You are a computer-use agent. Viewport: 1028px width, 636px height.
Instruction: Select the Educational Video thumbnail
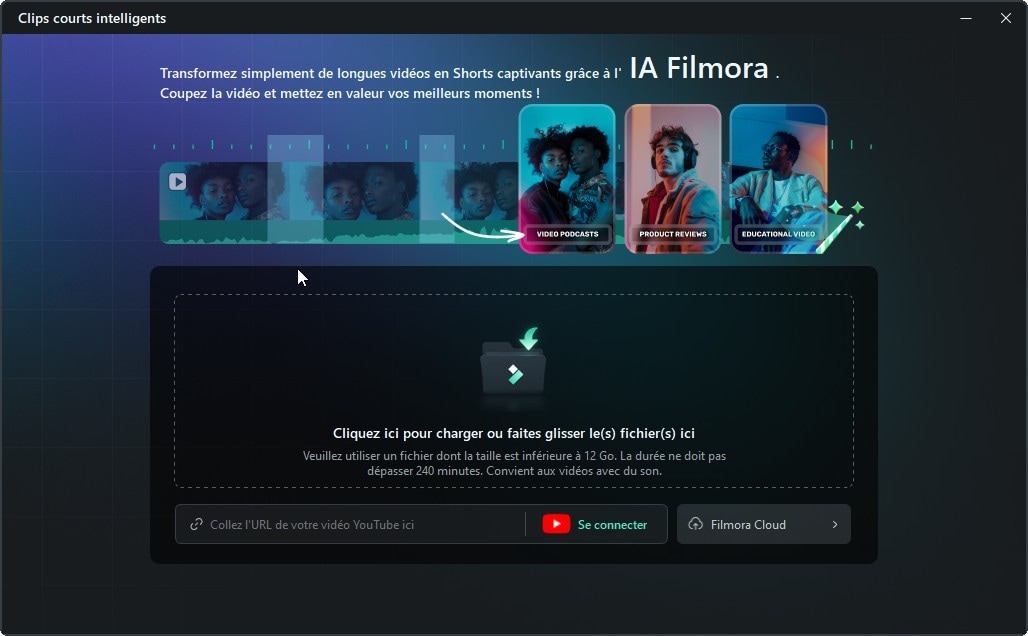pos(778,178)
